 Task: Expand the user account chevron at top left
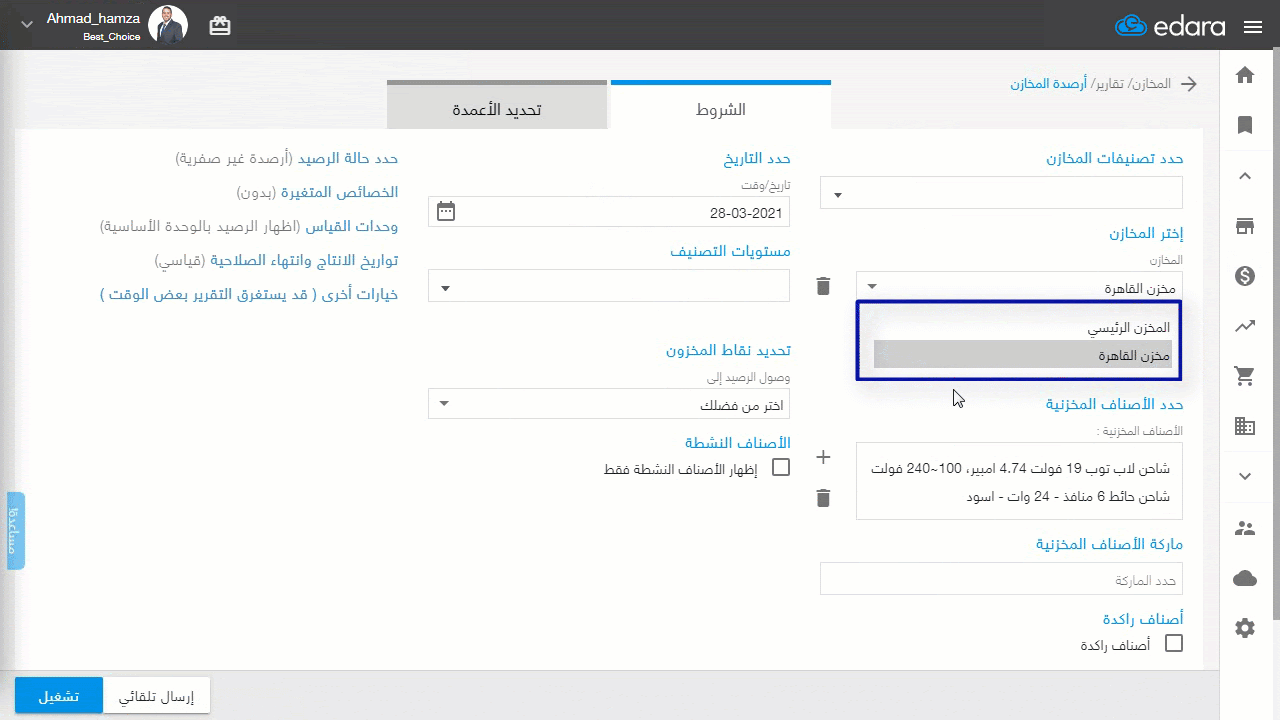pyautogui.click(x=26, y=25)
